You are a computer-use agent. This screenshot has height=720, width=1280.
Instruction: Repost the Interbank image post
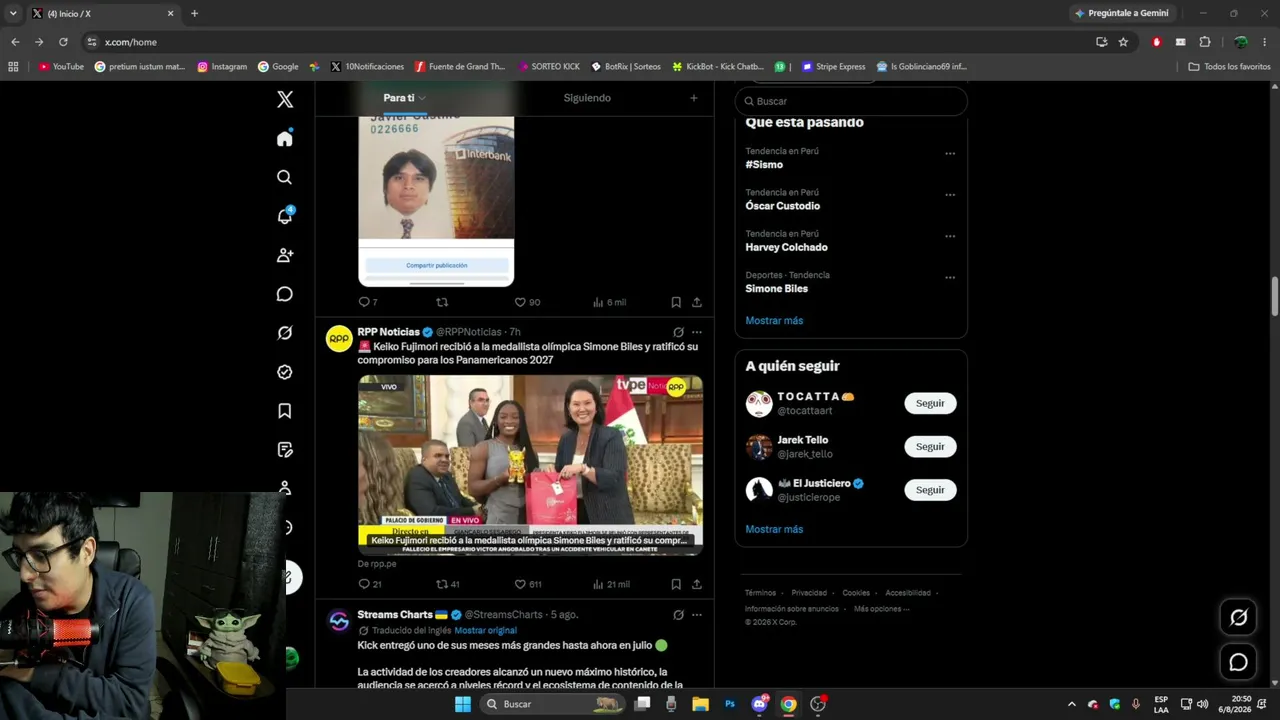(x=442, y=302)
